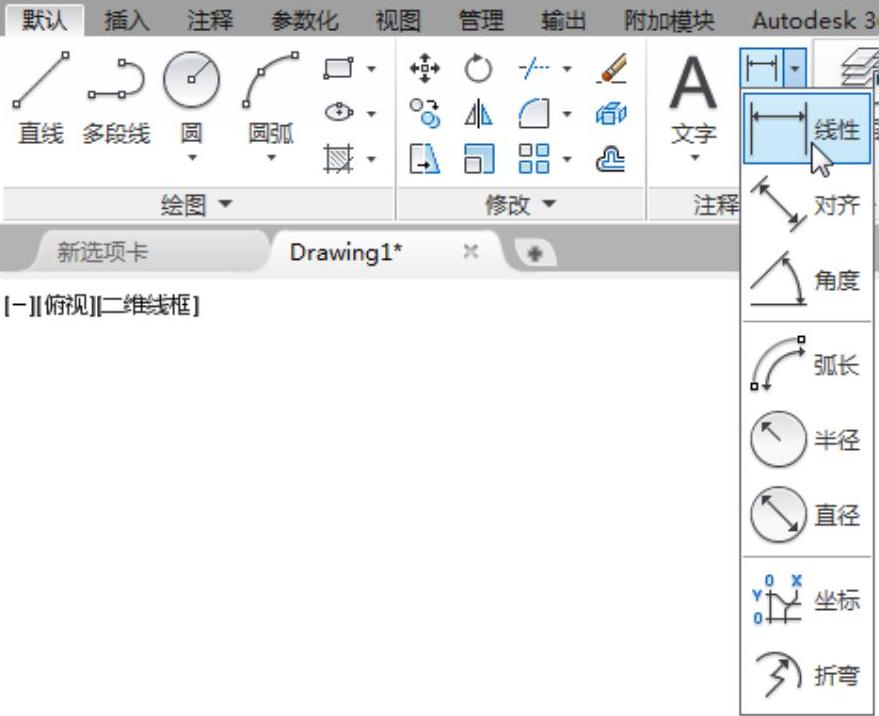Screen dimensions: 879x716
Task: Select the Move tool icon
Action: click(424, 68)
